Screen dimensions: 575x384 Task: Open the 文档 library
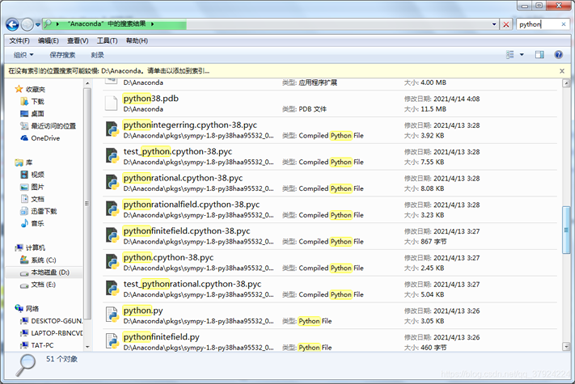[32, 199]
